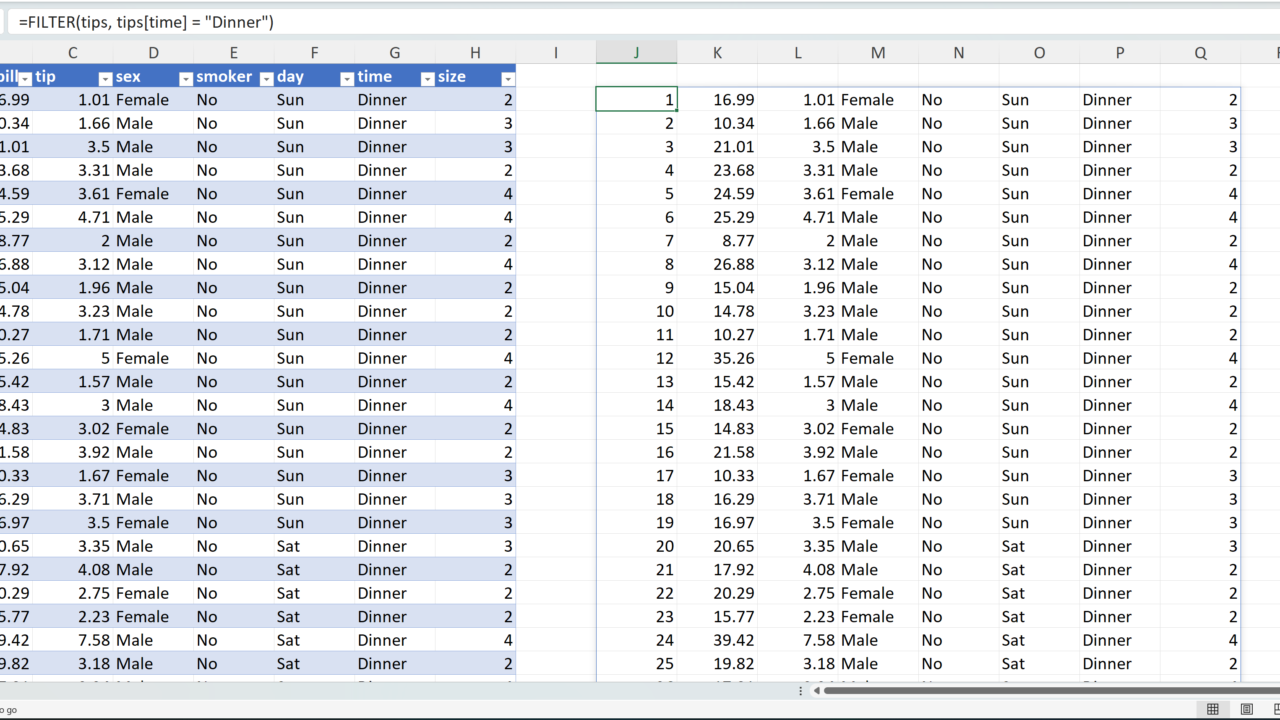
Task: Expand the smoker column filter menu
Action: click(x=266, y=78)
